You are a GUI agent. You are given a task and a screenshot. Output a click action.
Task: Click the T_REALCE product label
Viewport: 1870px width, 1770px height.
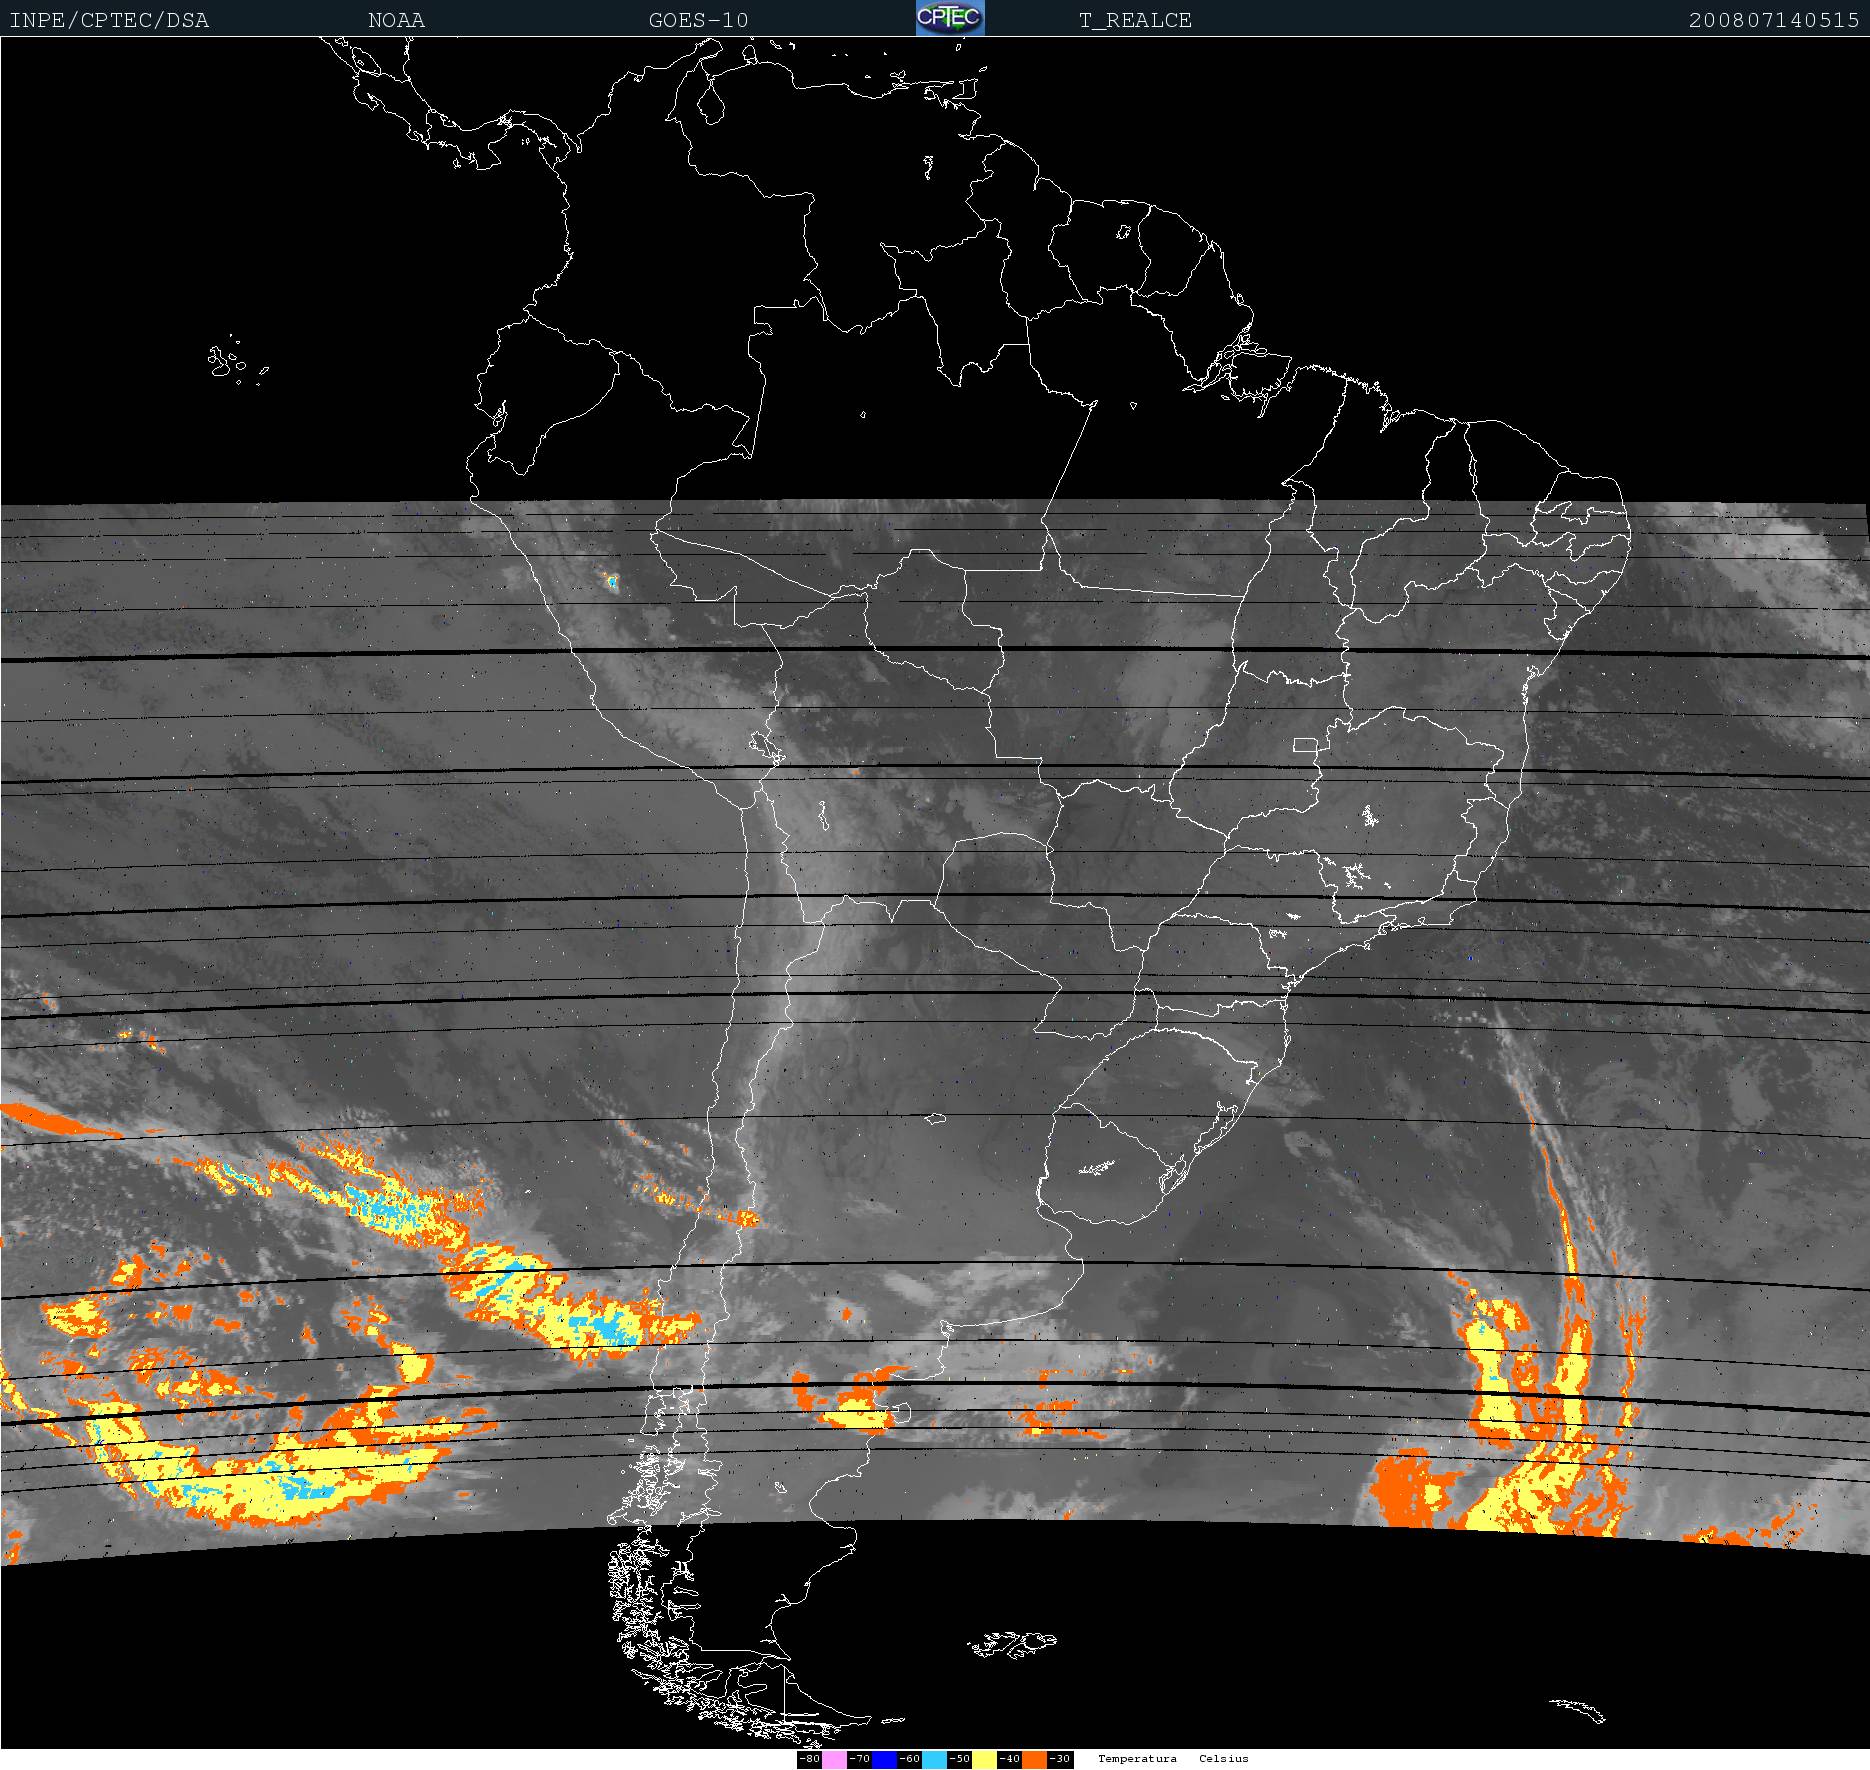click(x=1135, y=21)
